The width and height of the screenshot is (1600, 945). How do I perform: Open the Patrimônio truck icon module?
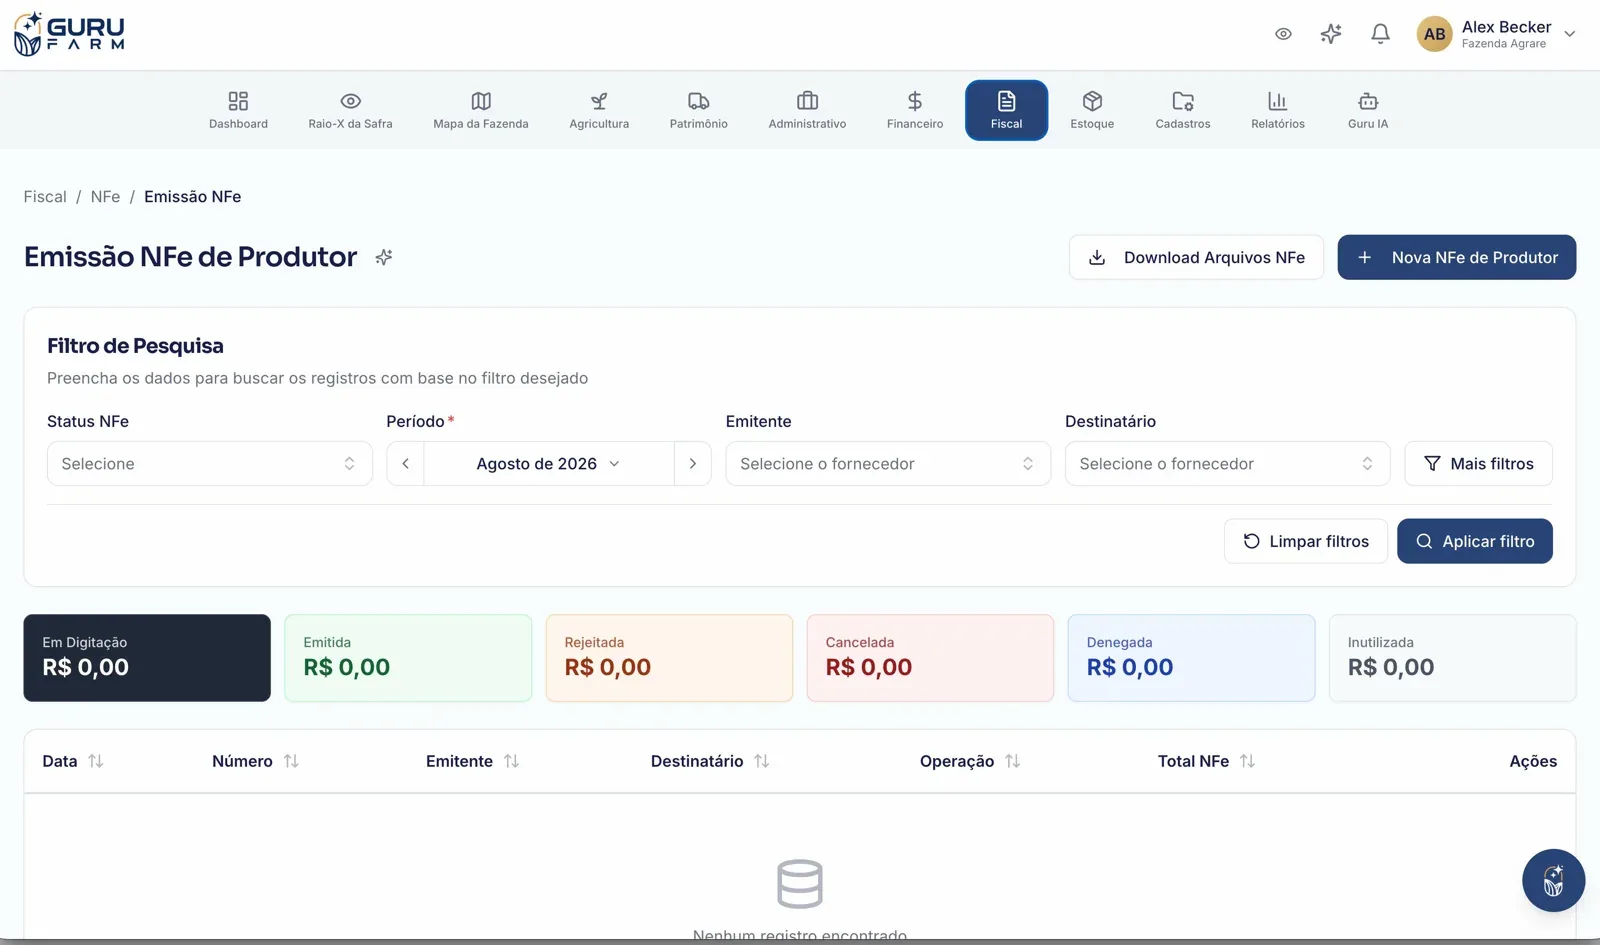point(699,110)
